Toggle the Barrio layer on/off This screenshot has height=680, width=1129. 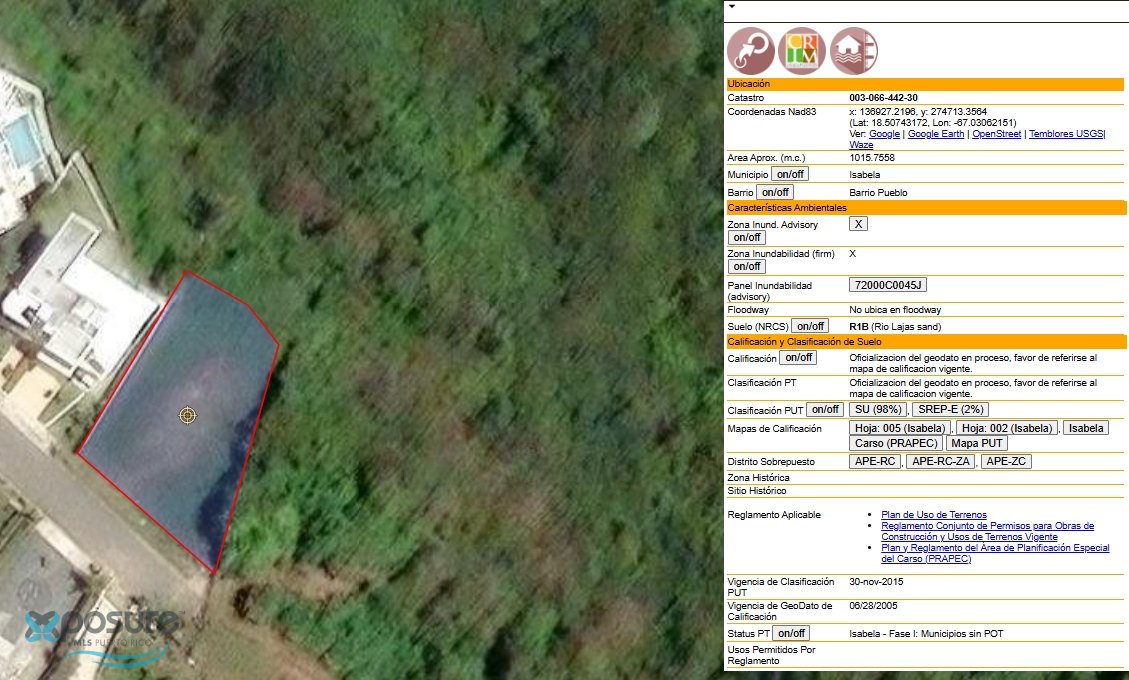(x=774, y=192)
